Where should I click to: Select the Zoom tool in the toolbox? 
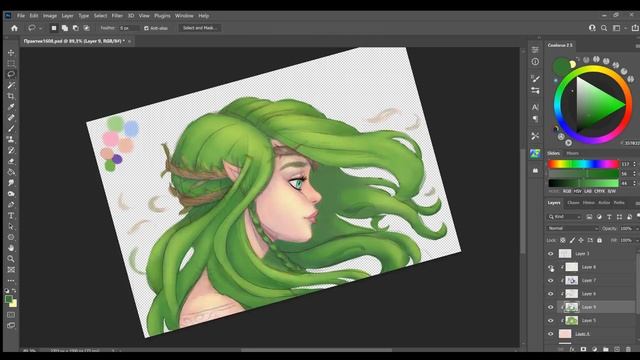[11, 259]
